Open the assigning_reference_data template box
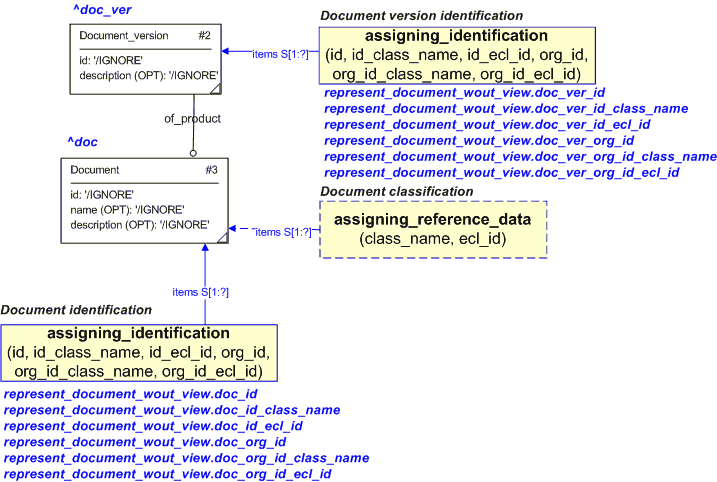Viewport: 717px width, 482px height. (x=433, y=230)
